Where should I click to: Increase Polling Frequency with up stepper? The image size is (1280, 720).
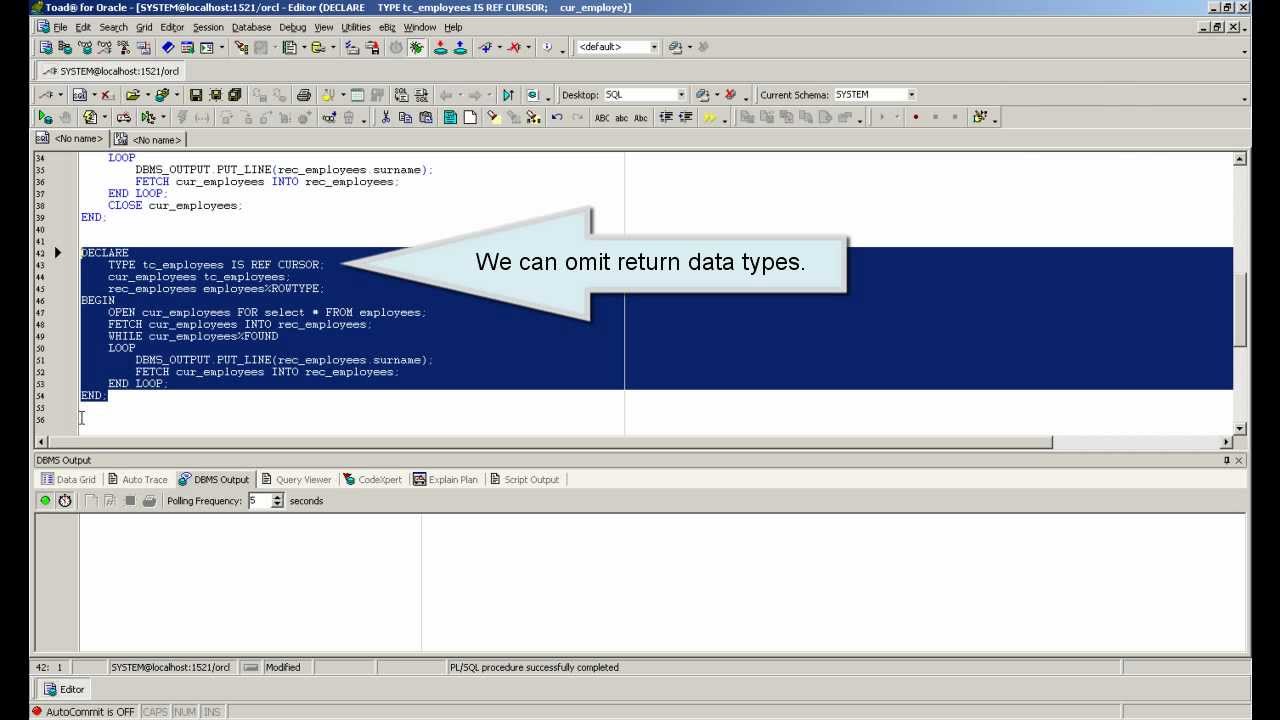tap(277, 497)
